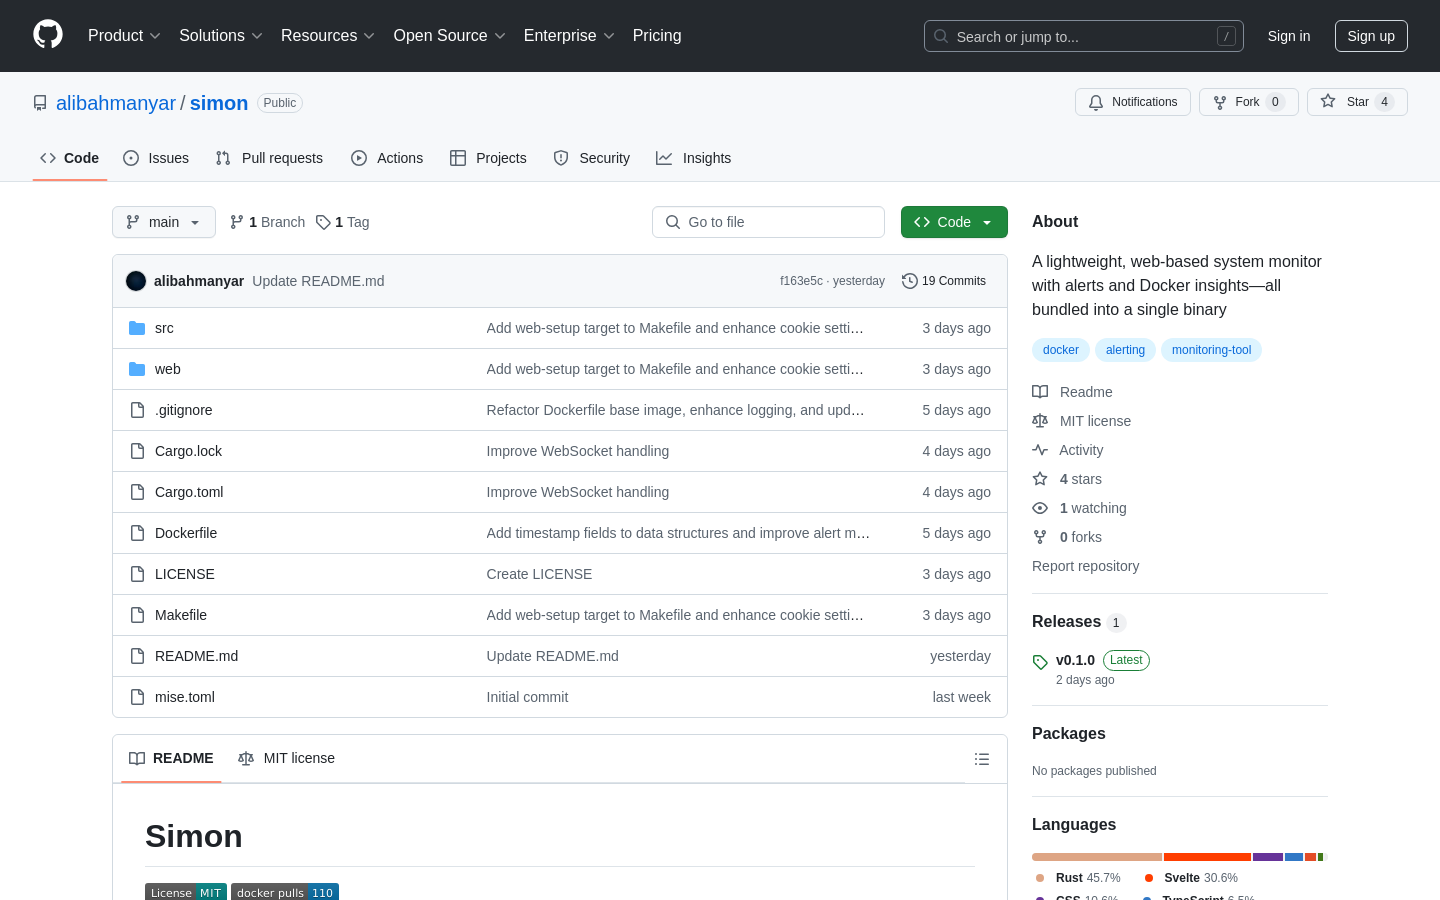The height and width of the screenshot is (900, 1440).
Task: Open the .gitignore file
Action: pos(183,410)
